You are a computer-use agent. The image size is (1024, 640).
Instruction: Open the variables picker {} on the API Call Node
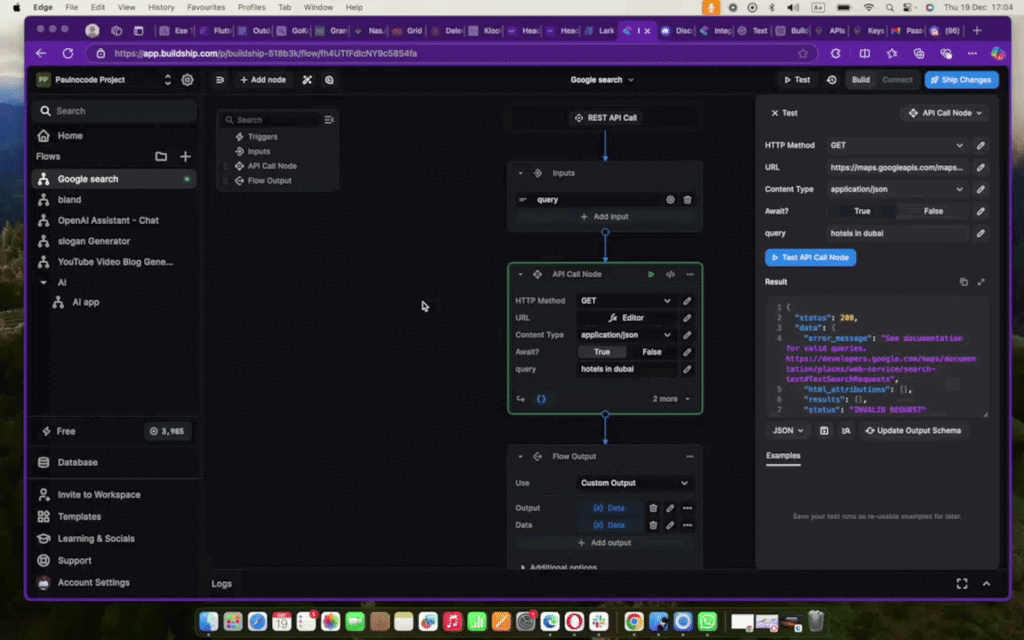(x=541, y=398)
